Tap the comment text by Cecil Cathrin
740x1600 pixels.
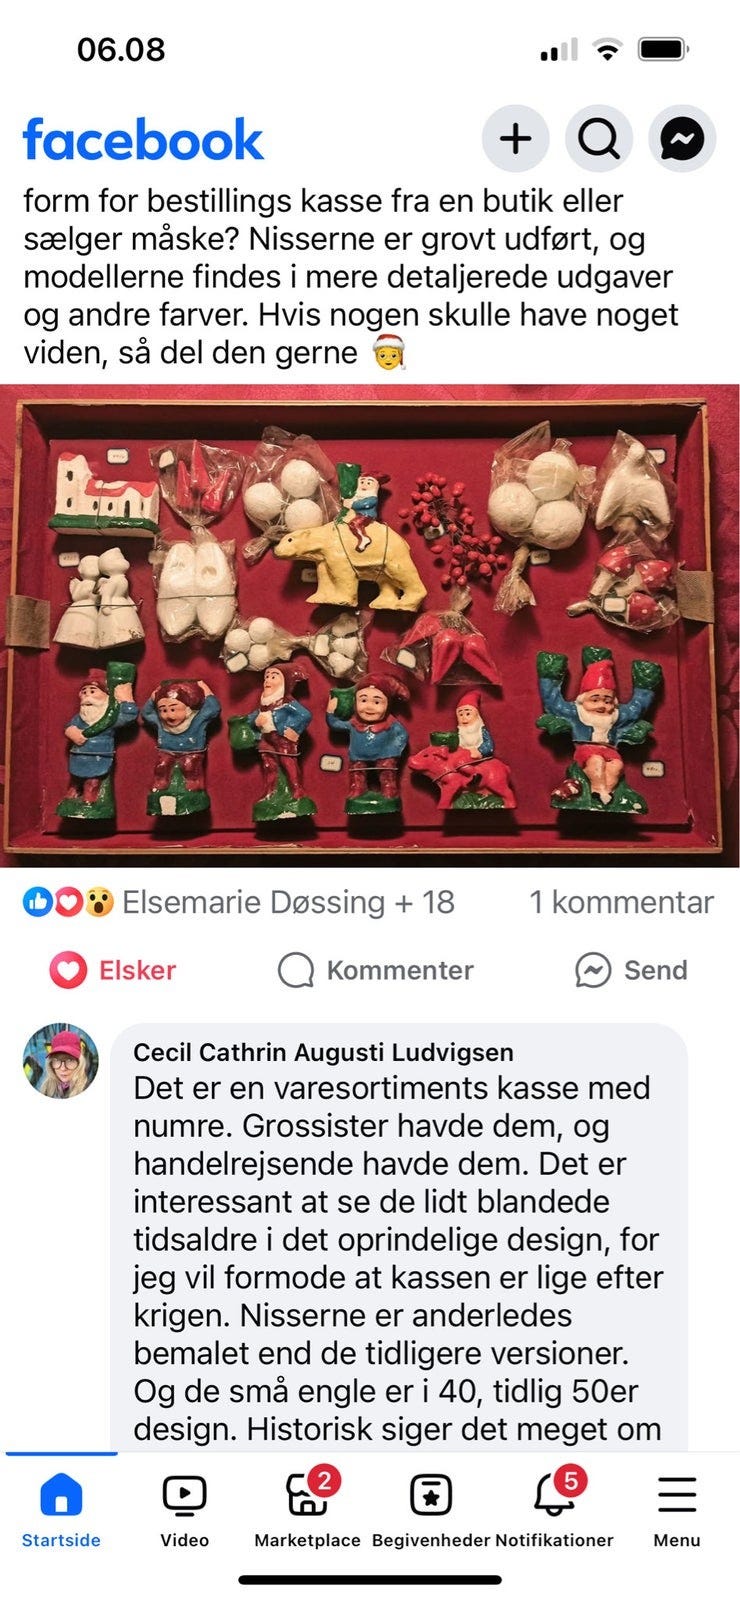point(398,1258)
